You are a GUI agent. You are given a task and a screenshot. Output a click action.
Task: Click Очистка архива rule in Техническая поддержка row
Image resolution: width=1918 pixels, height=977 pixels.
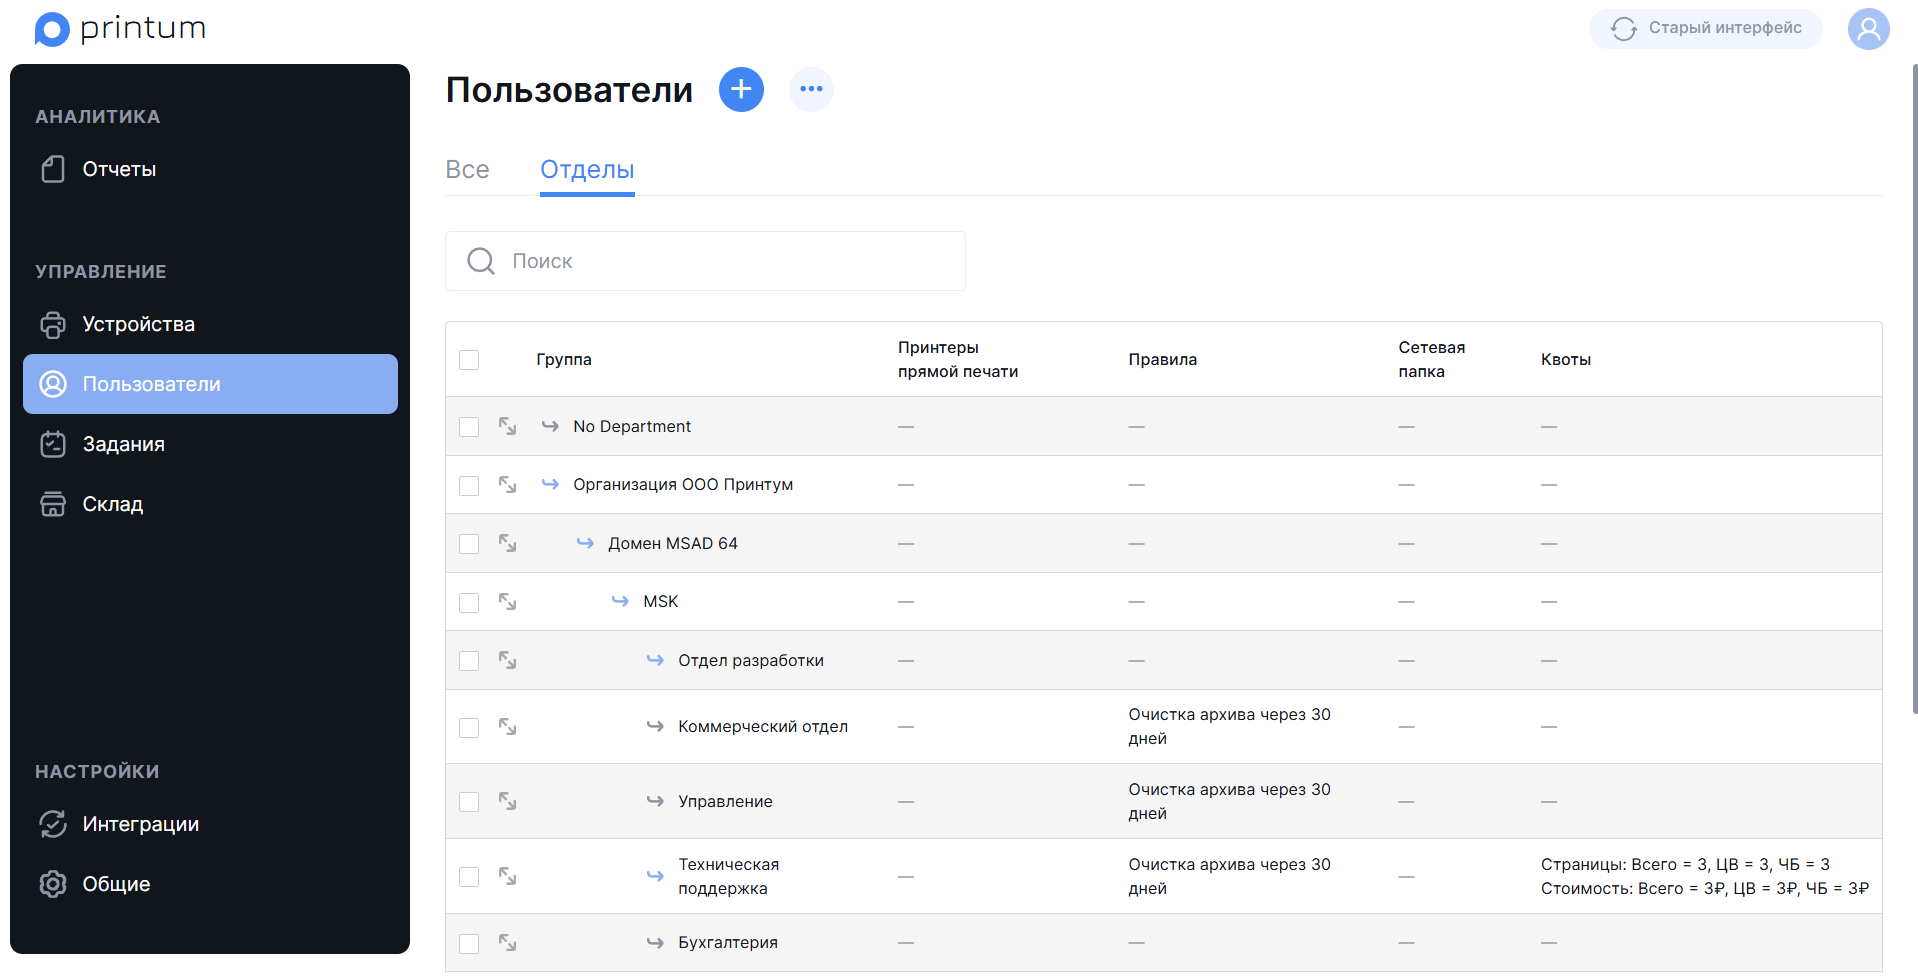pyautogui.click(x=1230, y=877)
